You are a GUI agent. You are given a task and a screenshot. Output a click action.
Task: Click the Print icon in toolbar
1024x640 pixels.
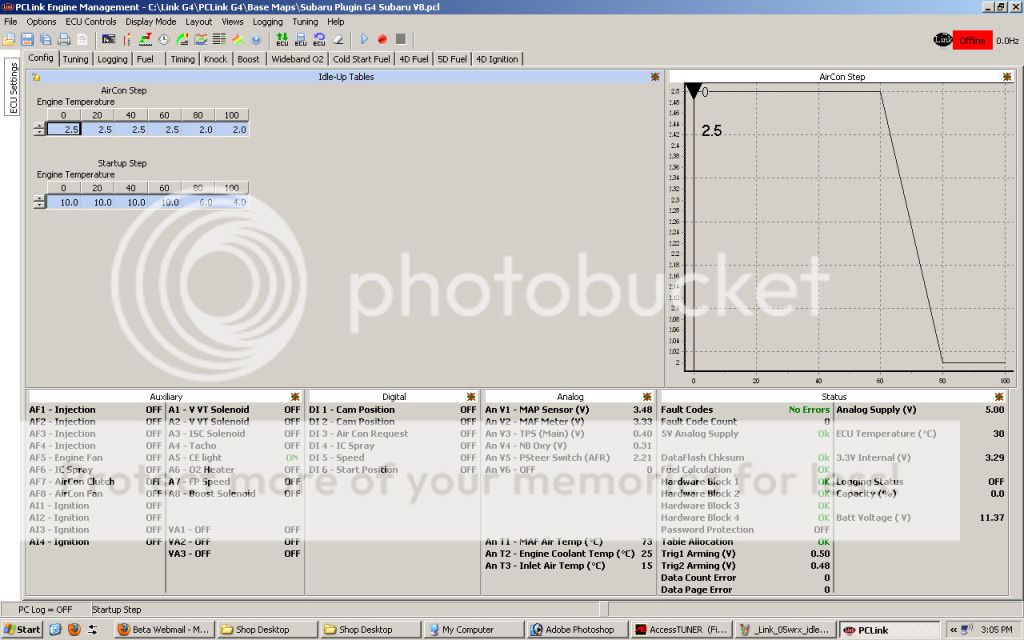(x=63, y=39)
